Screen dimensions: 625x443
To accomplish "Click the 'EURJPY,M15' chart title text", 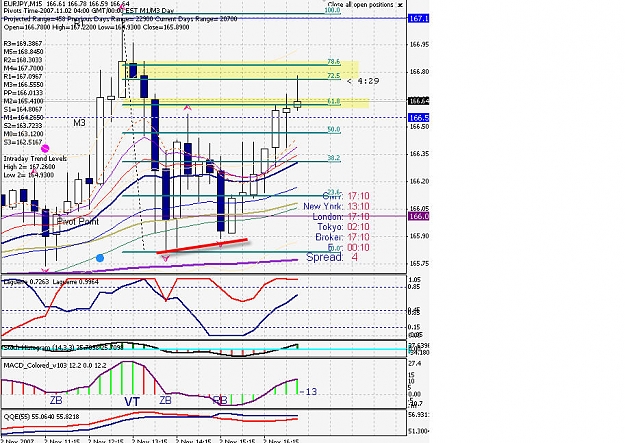I will pos(22,4).
